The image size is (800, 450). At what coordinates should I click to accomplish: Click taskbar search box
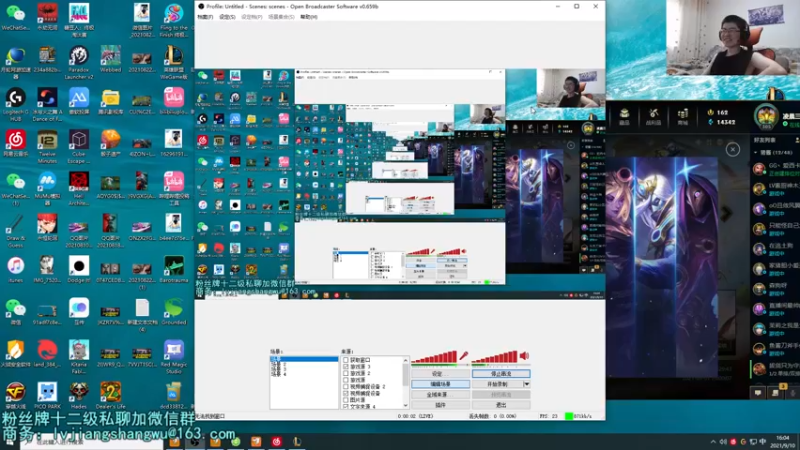tap(92, 442)
